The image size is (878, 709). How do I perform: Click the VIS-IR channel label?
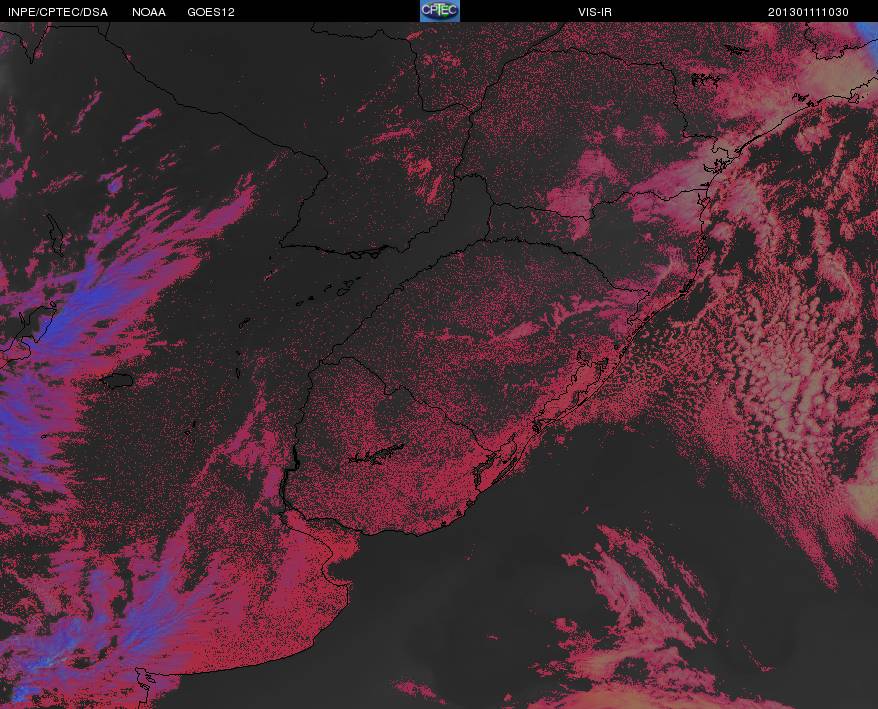pos(595,12)
